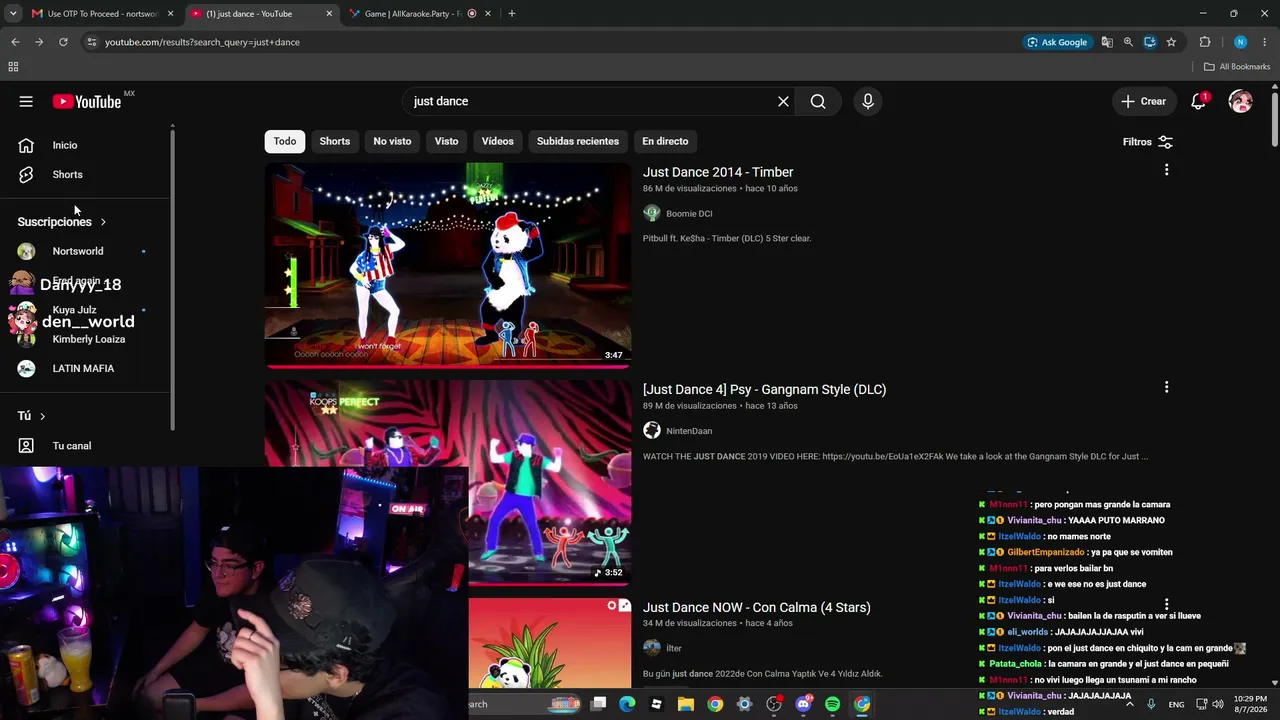Open the zoom magnifier in address bar
This screenshot has width=1280, height=720.
click(x=1128, y=42)
